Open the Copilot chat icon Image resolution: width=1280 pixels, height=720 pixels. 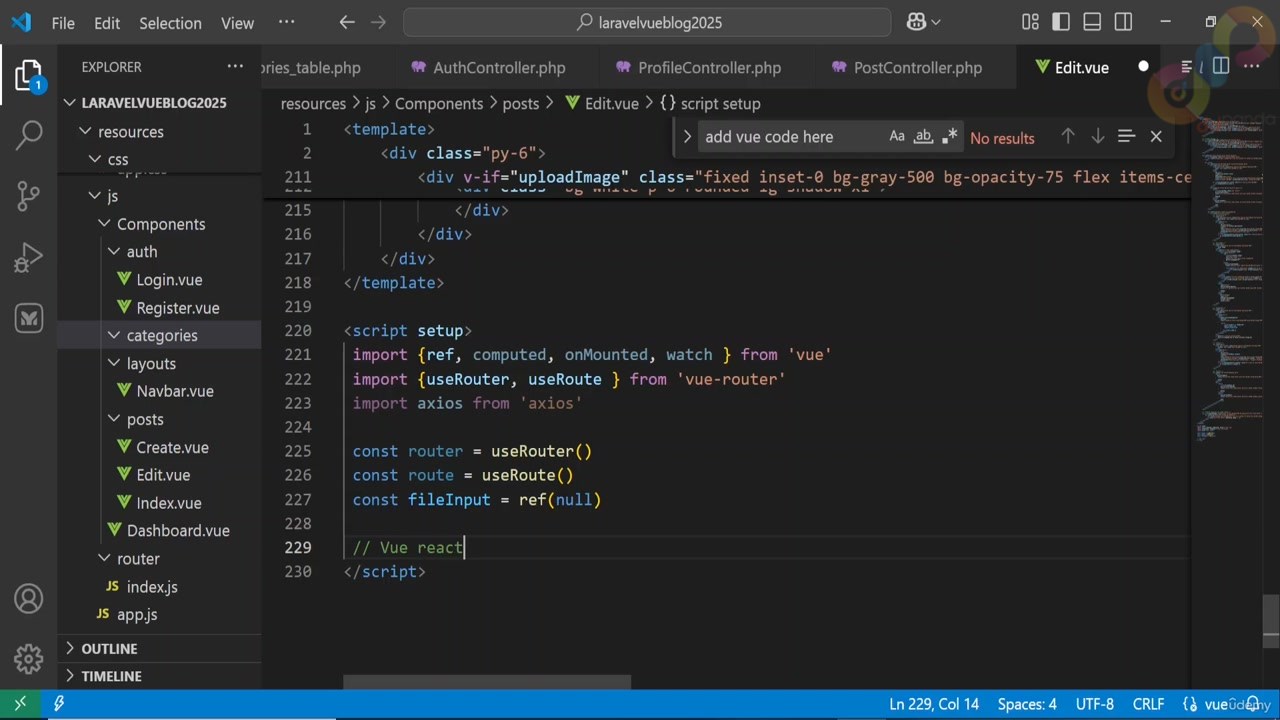tap(915, 22)
